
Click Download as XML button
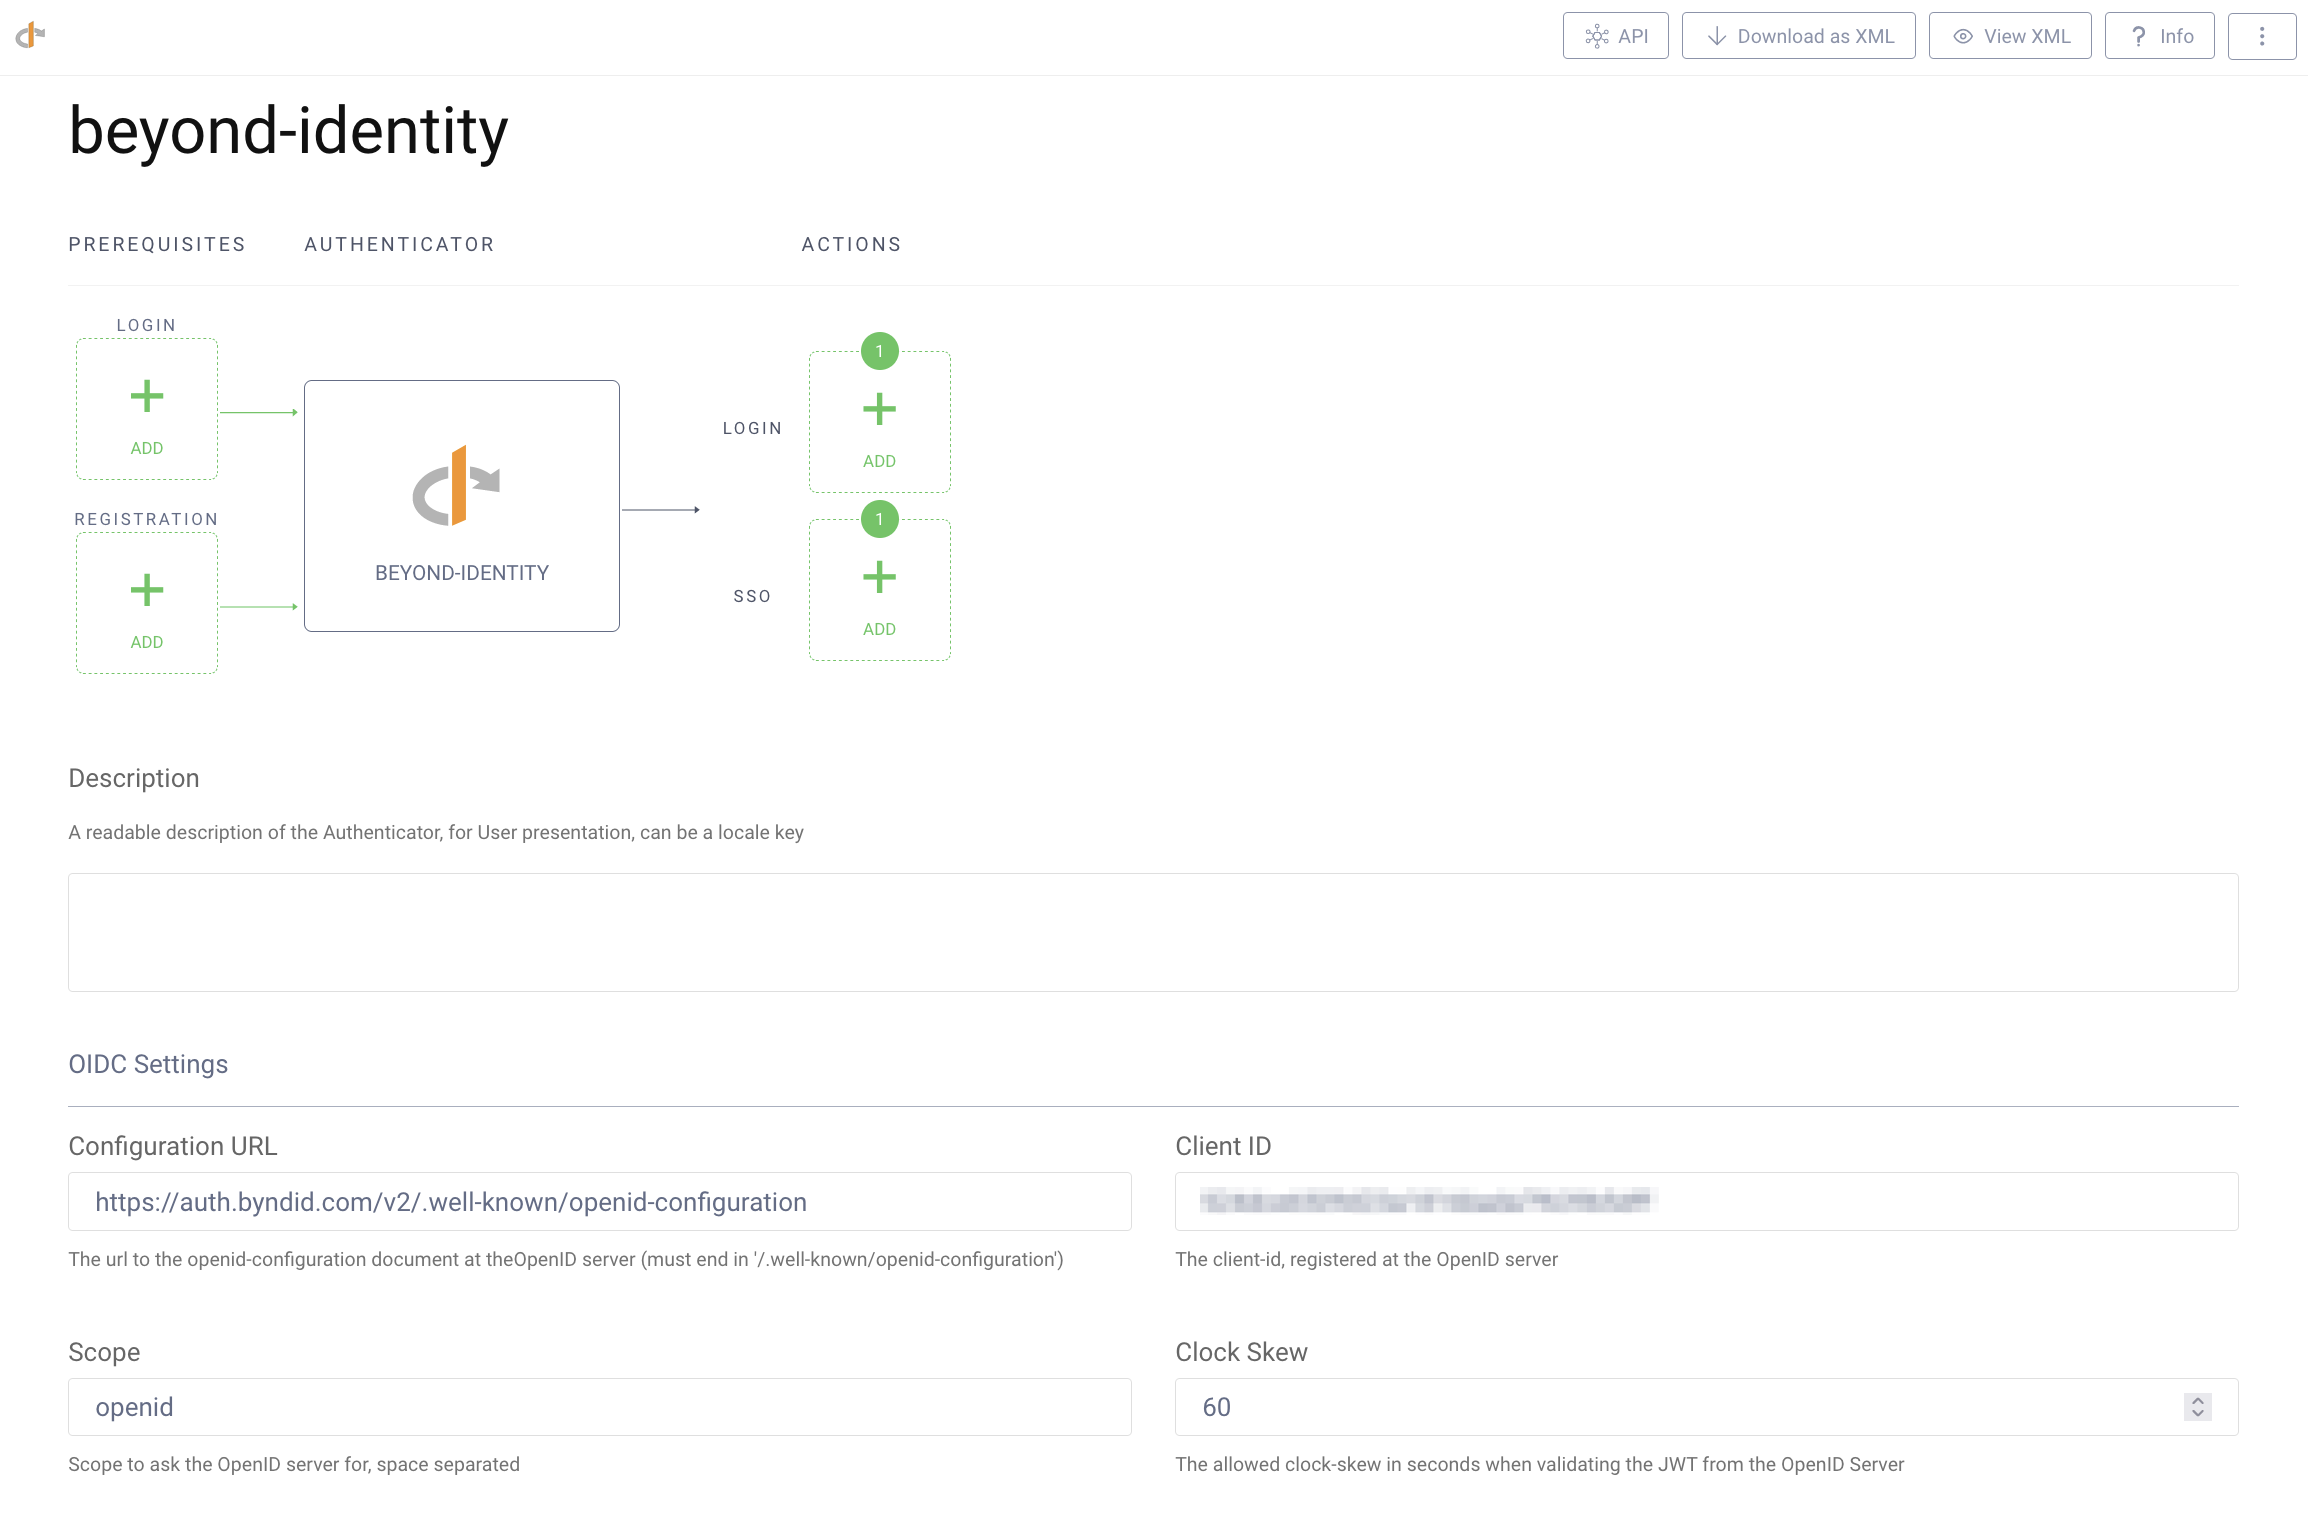click(x=1798, y=36)
